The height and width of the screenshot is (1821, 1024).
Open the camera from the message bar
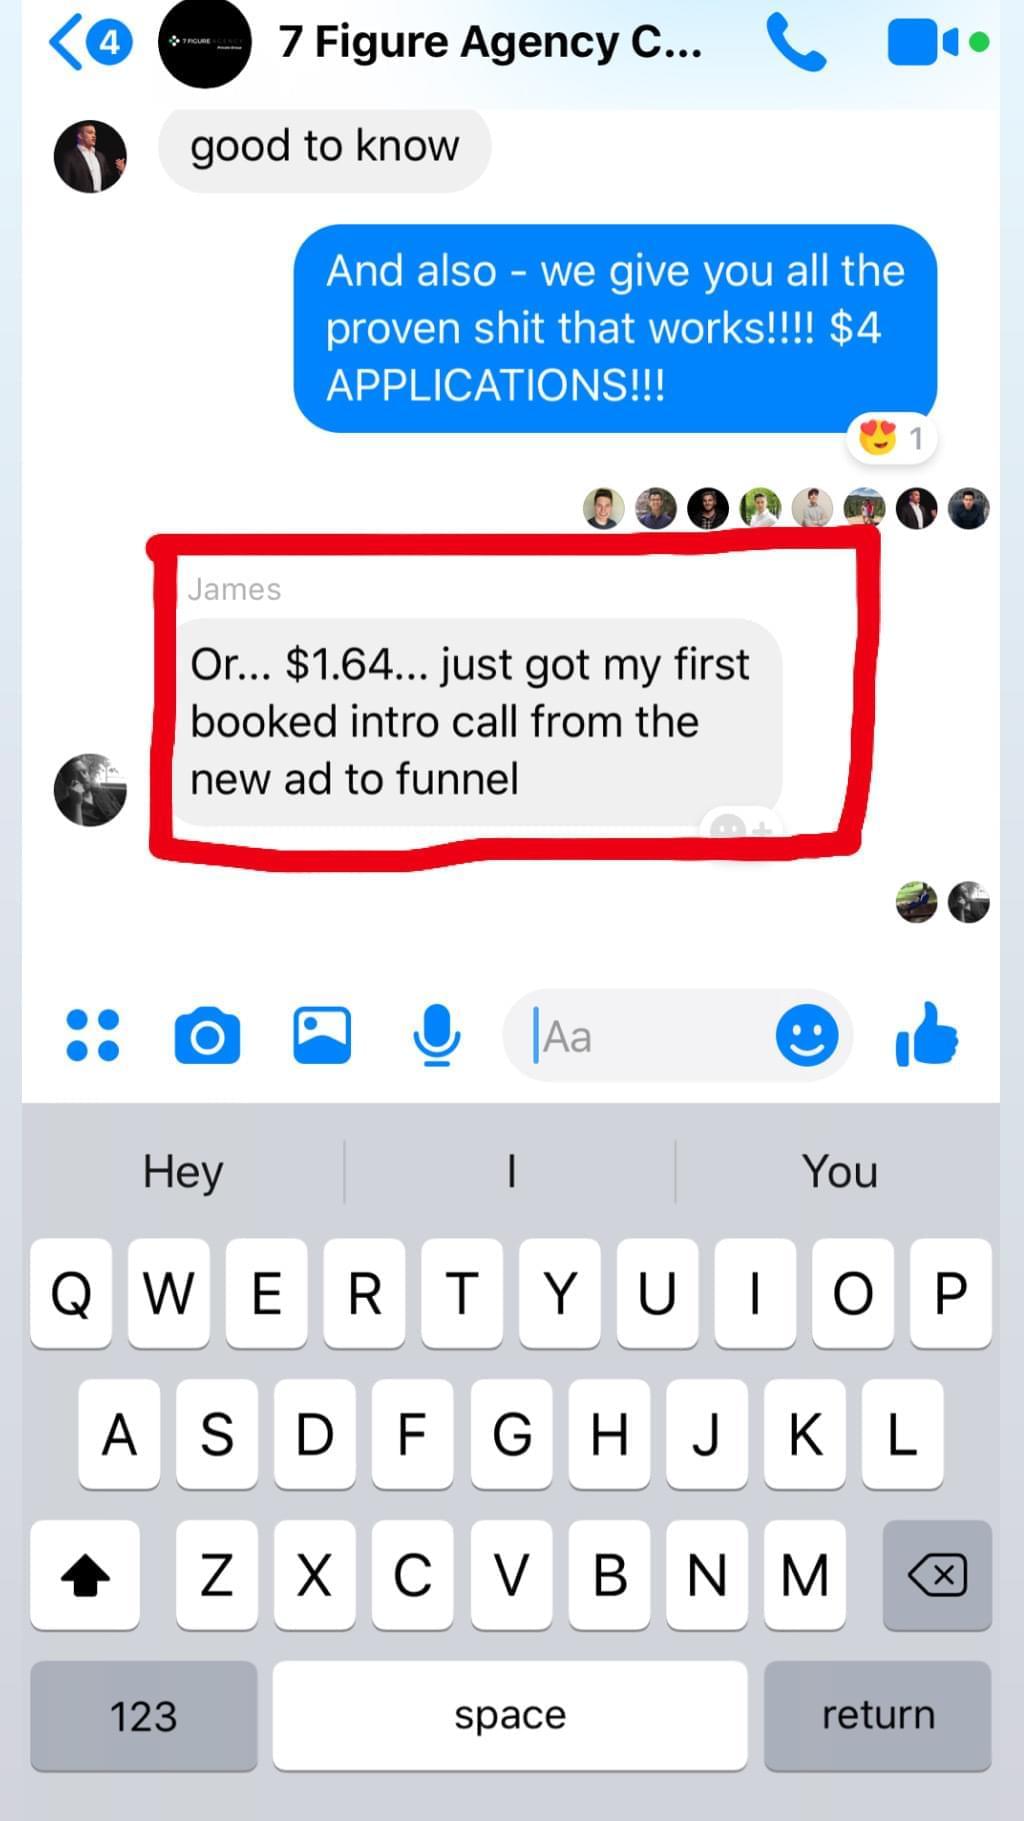(x=207, y=1036)
